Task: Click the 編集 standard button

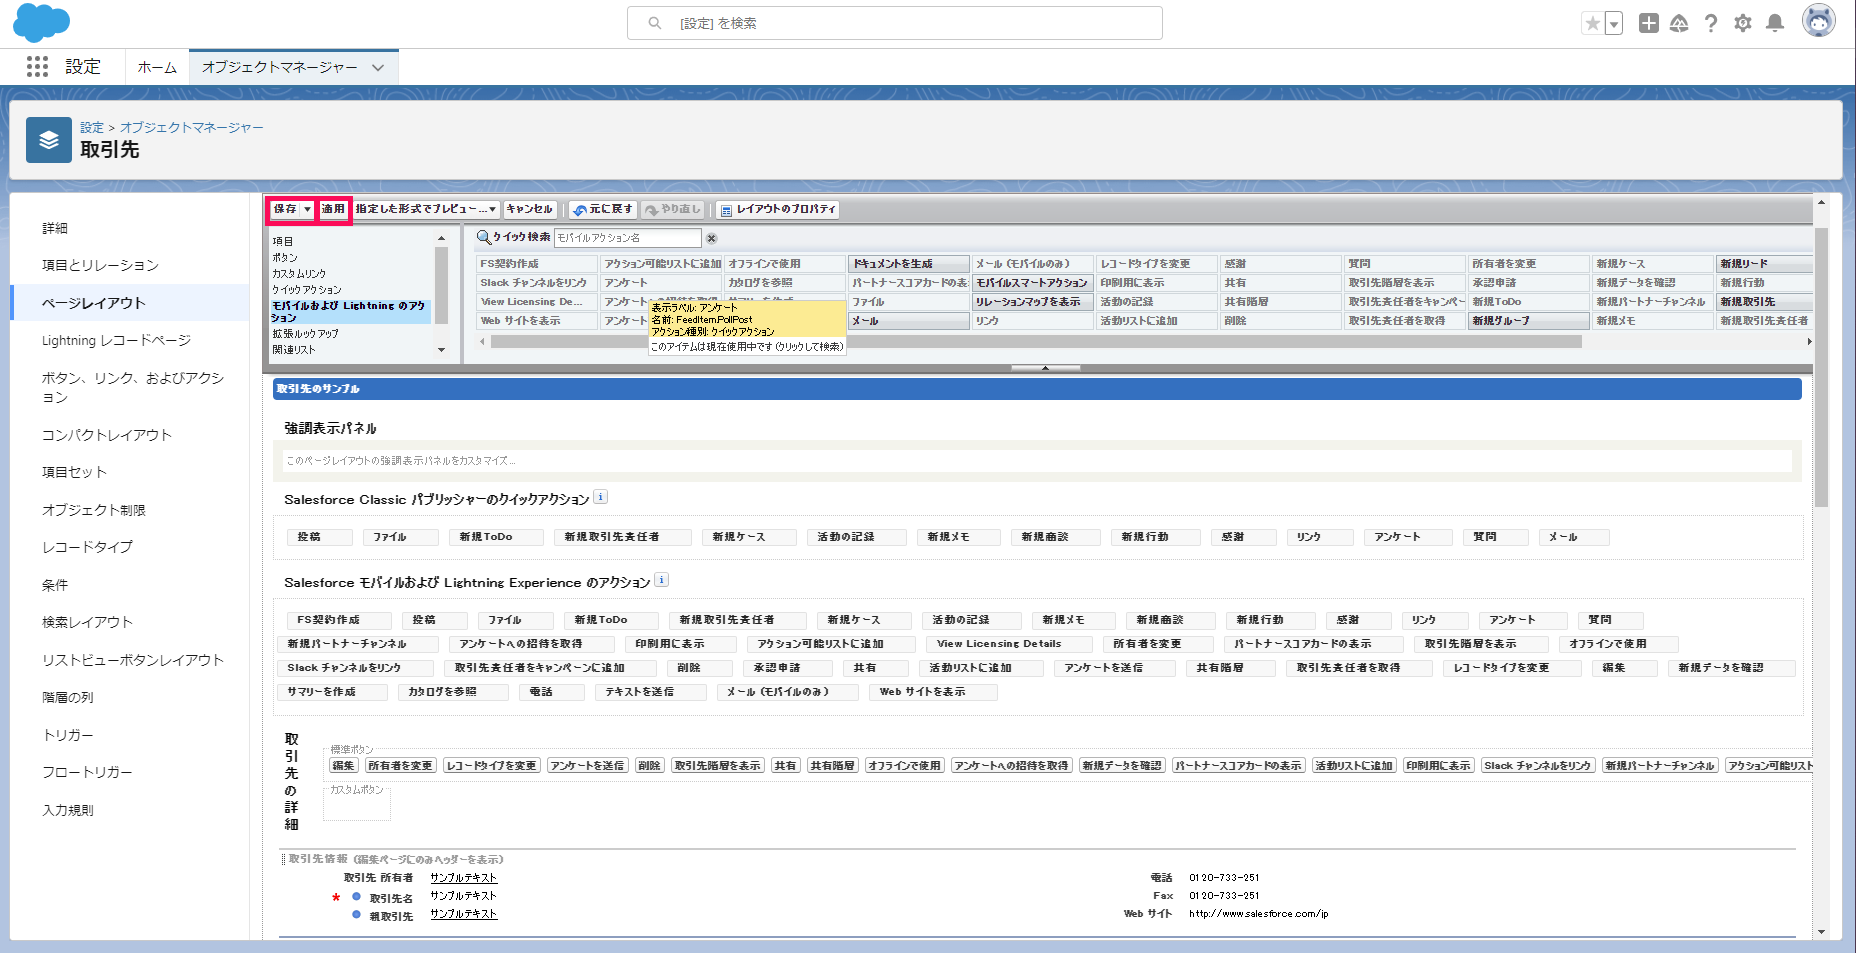Action: pyautogui.click(x=344, y=765)
